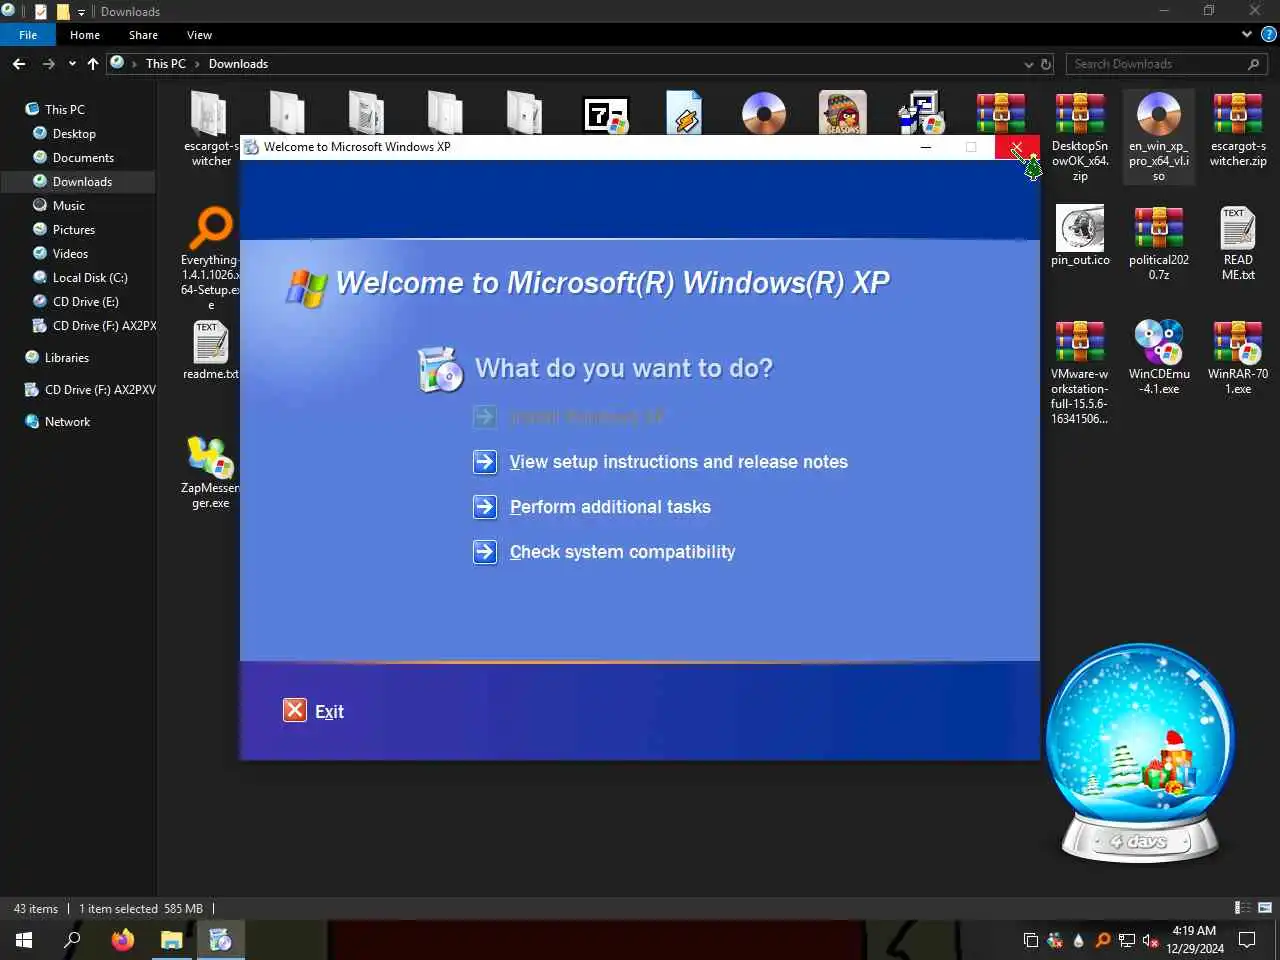Open the address bar history dropdown

click(x=1029, y=64)
